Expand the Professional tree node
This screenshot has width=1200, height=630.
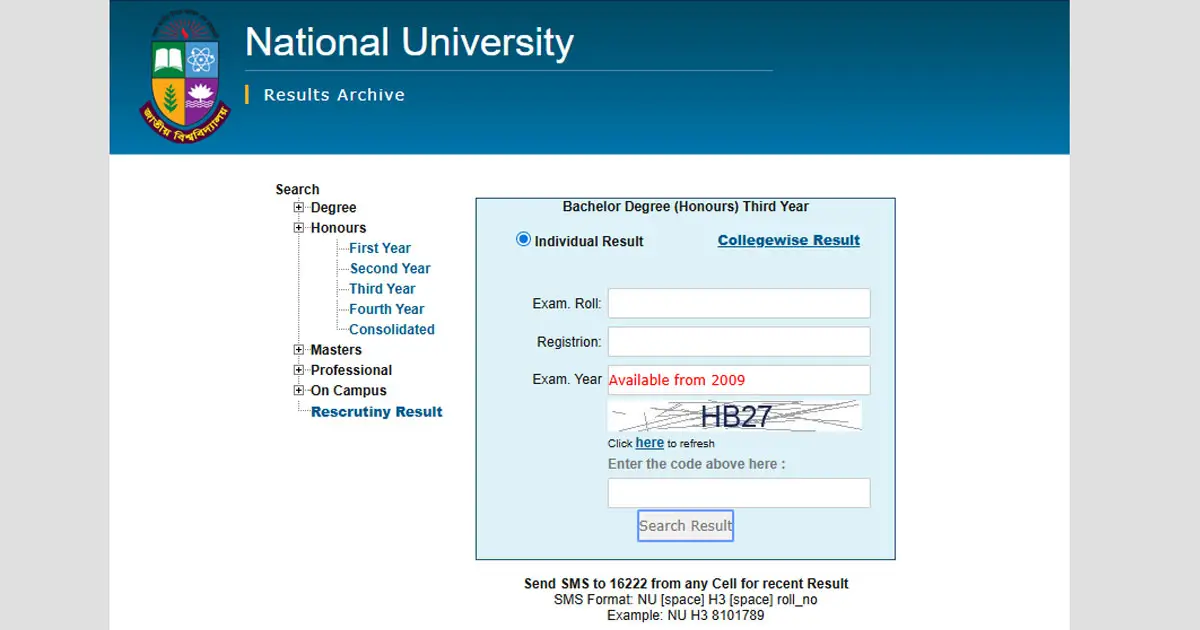click(299, 370)
